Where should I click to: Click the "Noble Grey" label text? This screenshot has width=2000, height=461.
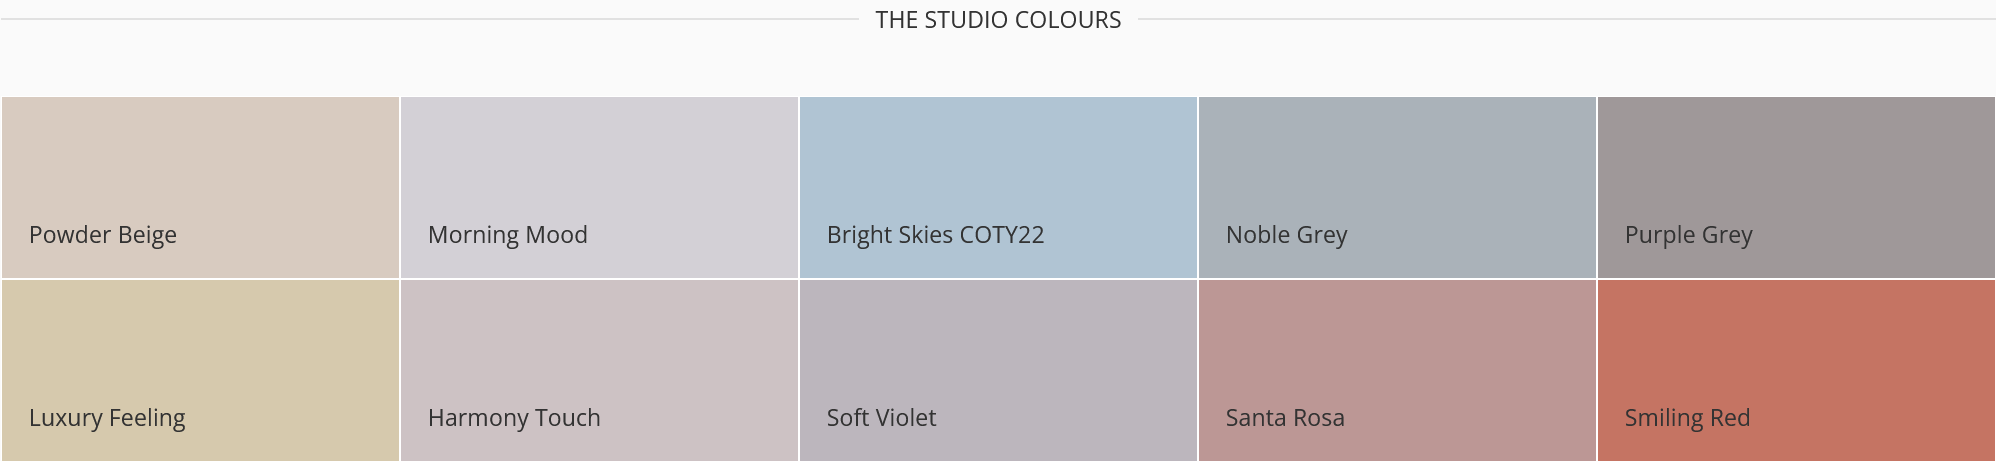[x=1287, y=236]
